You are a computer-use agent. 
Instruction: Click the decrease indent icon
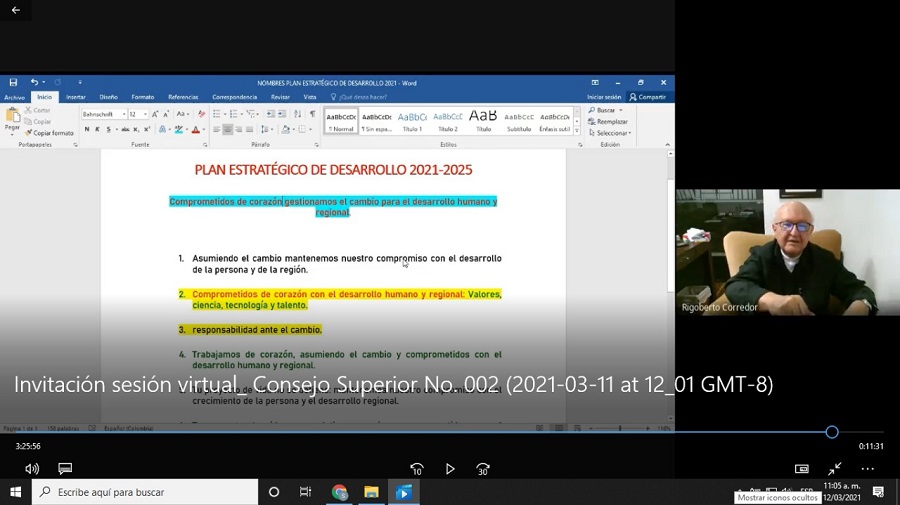[x=271, y=114]
